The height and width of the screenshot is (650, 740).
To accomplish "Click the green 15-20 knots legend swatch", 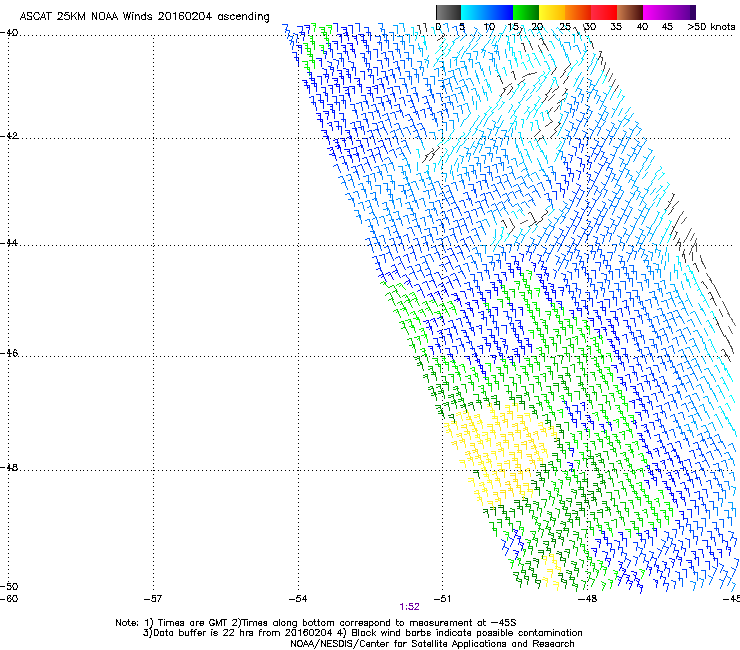I will 526,12.
